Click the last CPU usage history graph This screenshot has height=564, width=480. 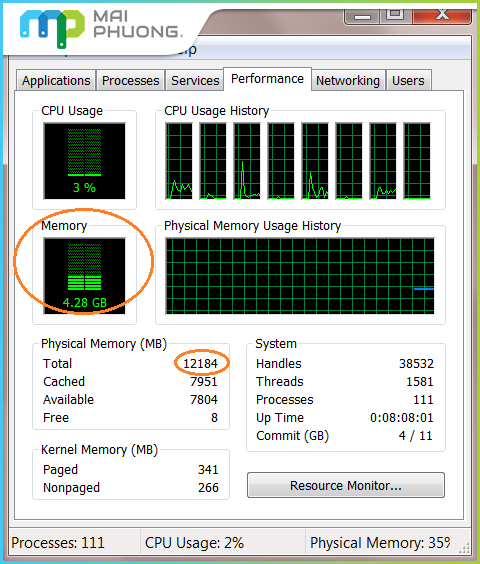coord(417,161)
